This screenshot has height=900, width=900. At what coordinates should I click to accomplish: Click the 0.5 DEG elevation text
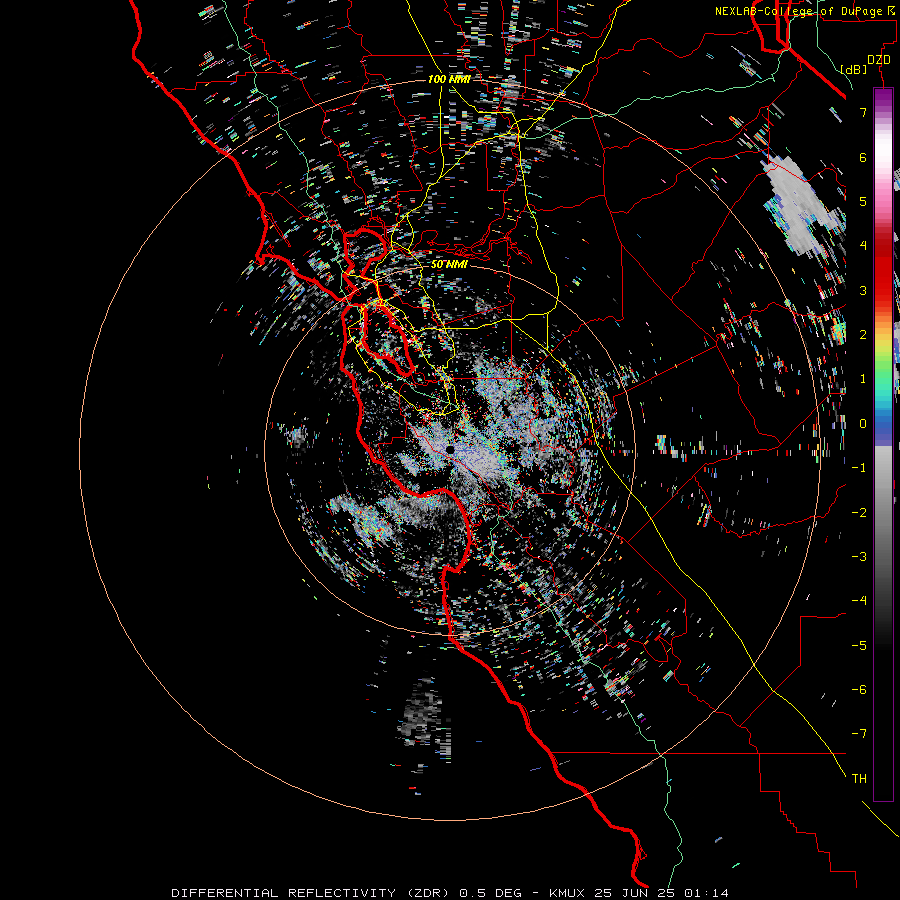pyautogui.click(x=491, y=893)
